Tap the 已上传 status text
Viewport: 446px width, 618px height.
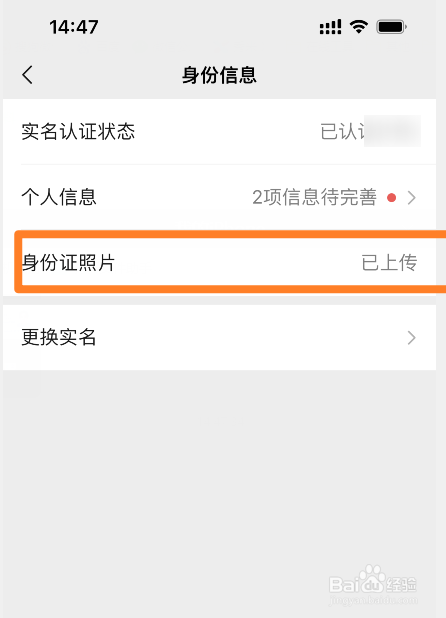pyautogui.click(x=389, y=263)
